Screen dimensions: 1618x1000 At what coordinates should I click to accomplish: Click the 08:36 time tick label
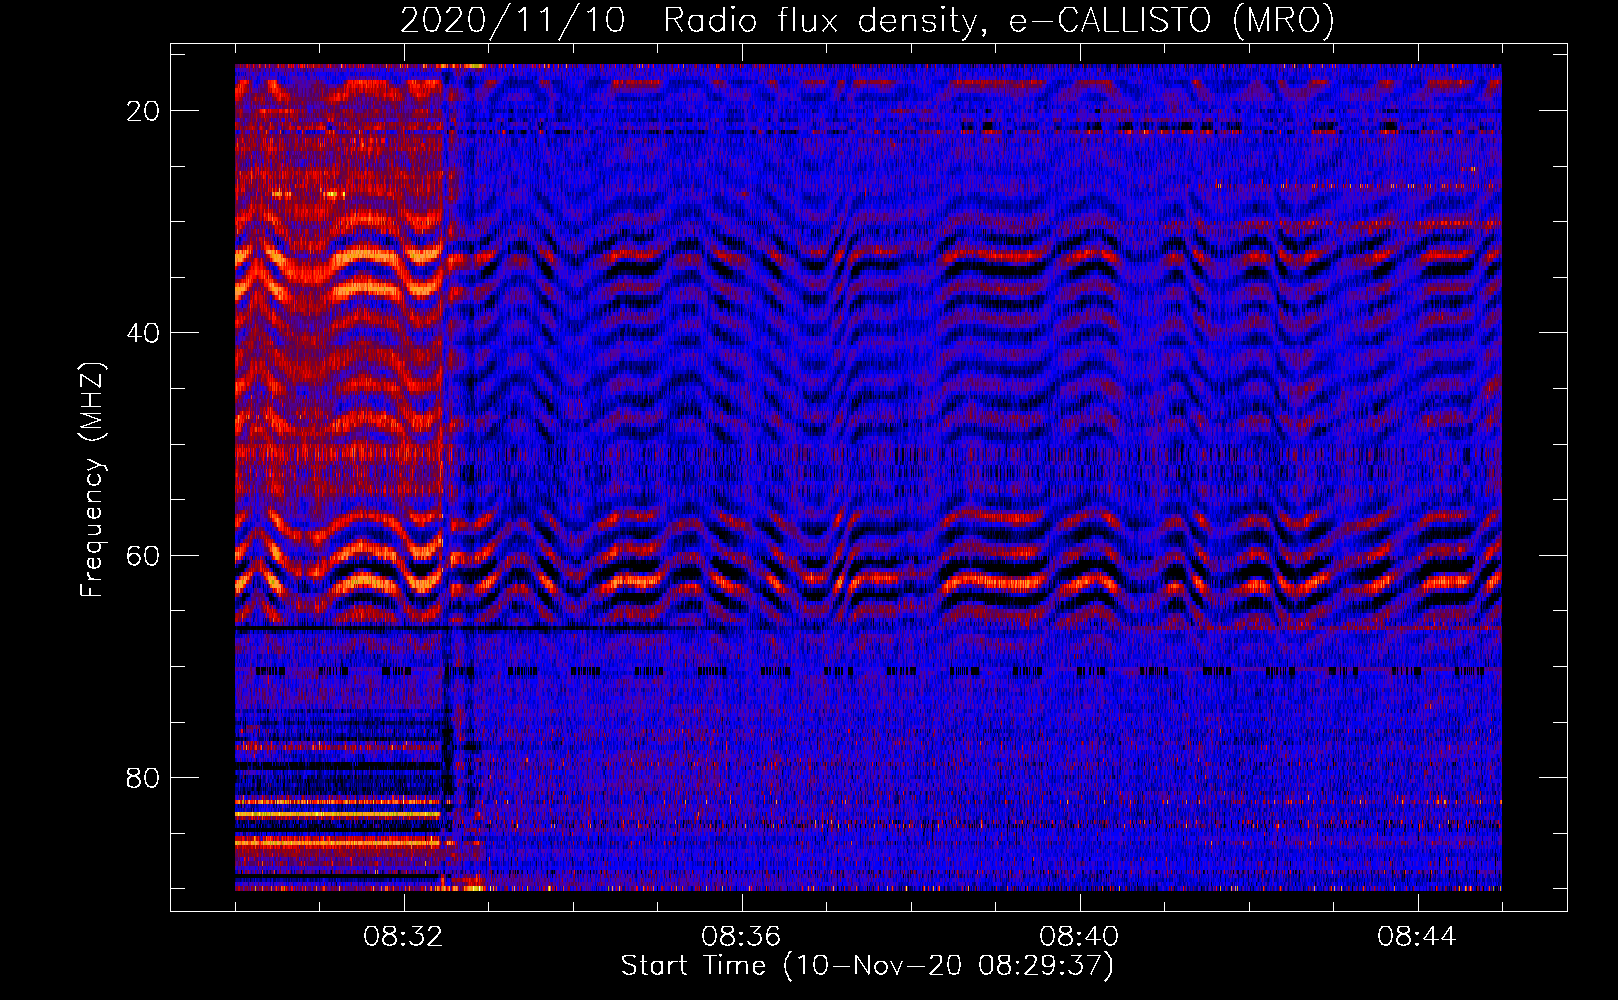coord(741,937)
